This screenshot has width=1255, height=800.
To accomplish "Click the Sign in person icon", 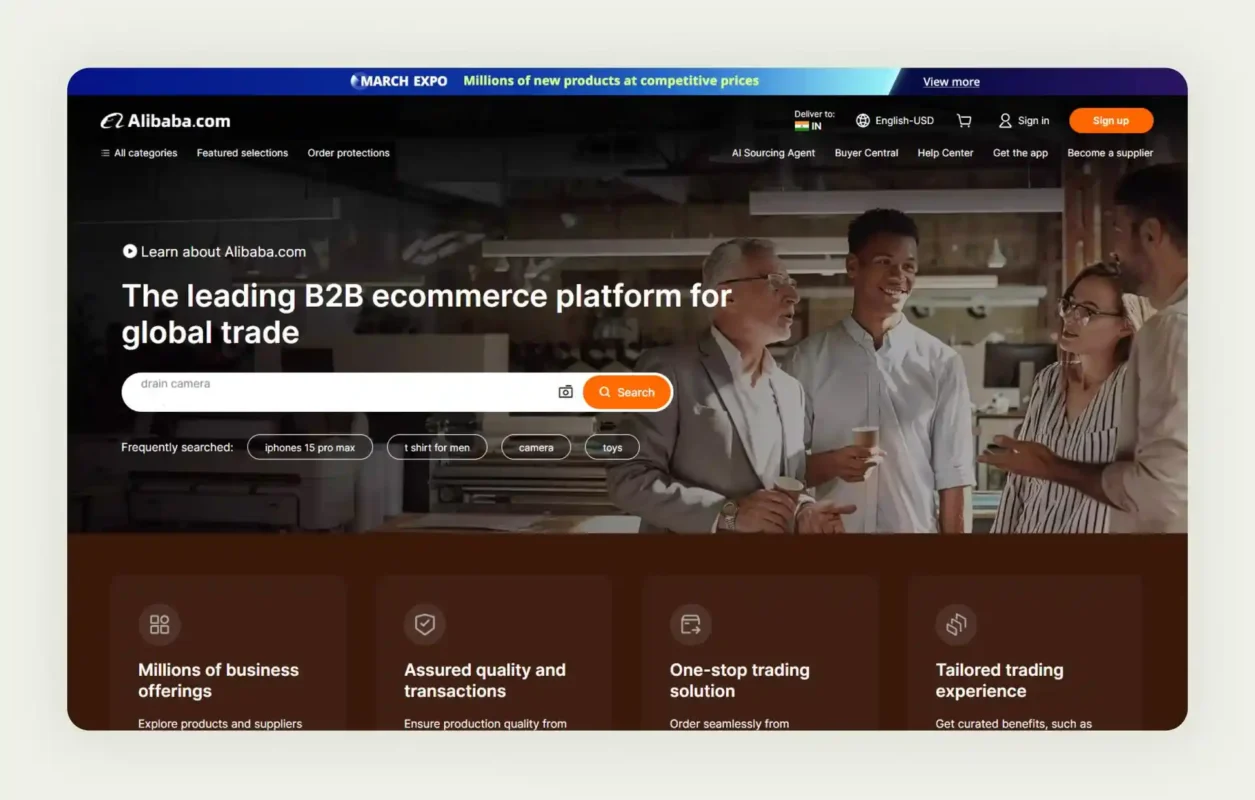I will (1004, 120).
